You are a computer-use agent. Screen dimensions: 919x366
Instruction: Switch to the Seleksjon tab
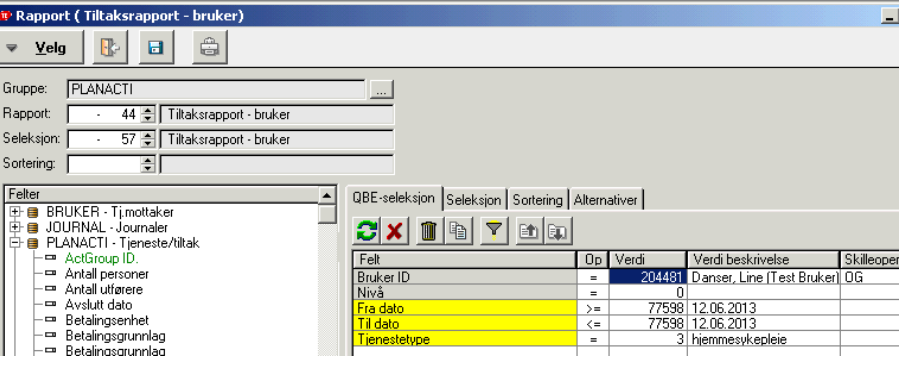click(474, 200)
